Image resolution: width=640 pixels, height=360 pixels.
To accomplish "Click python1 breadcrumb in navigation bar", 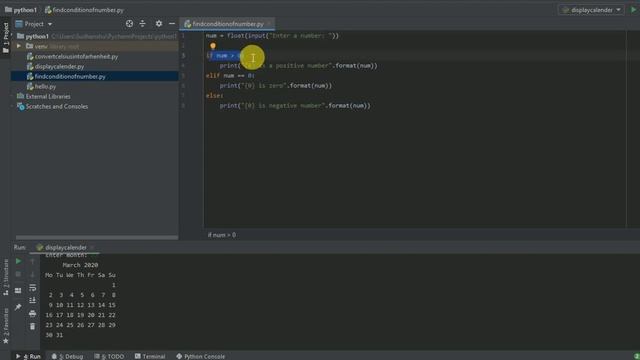I will tap(20, 10).
